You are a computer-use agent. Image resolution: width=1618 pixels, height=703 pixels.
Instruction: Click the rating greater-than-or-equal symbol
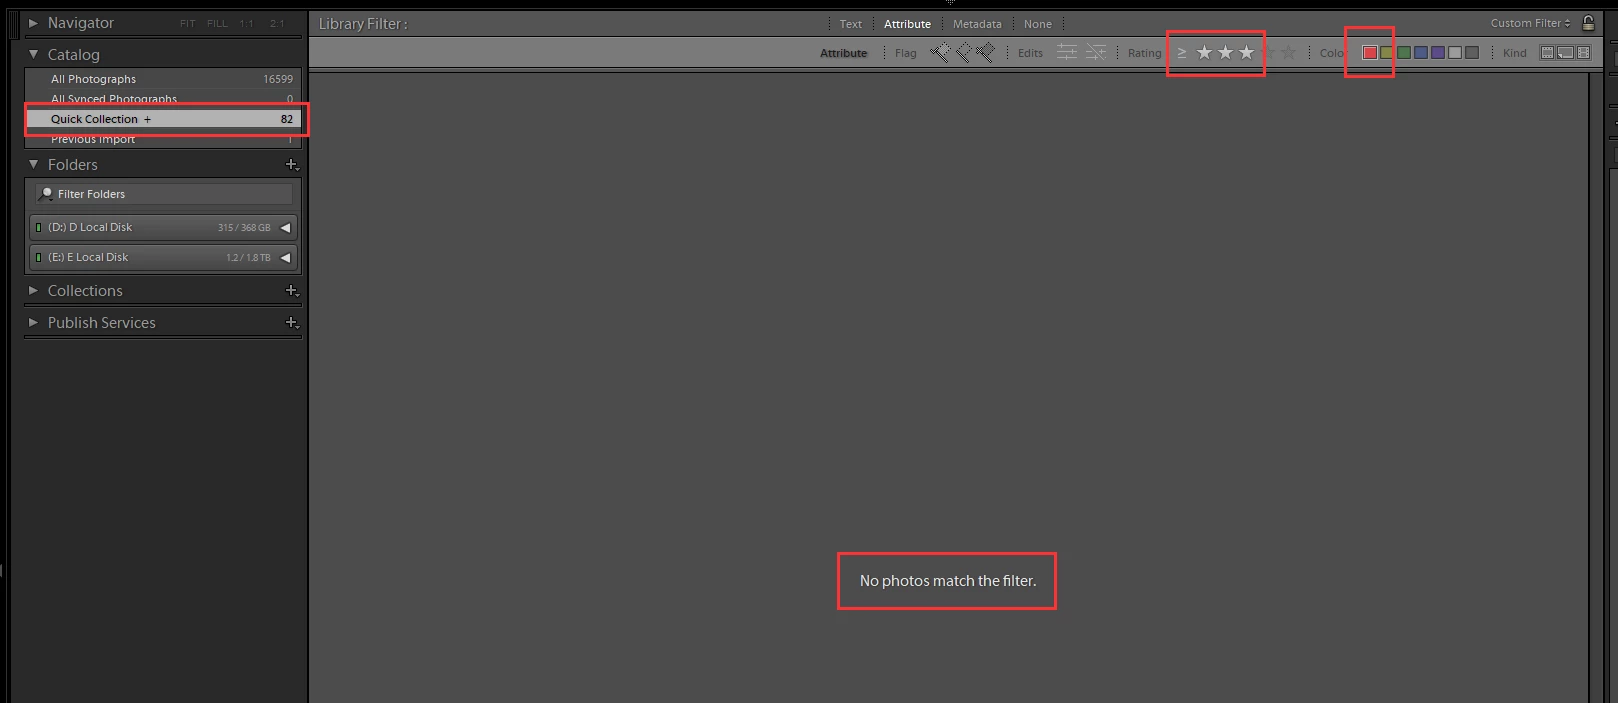coord(1182,53)
